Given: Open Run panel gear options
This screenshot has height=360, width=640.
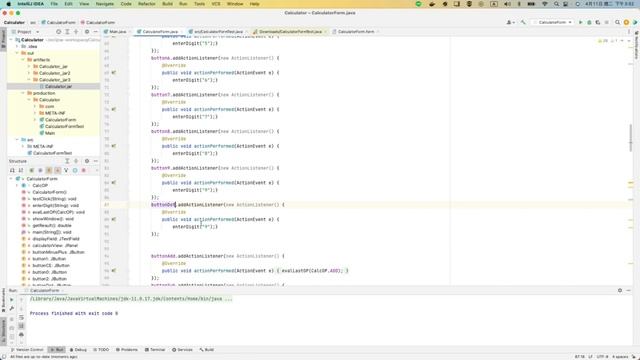Looking at the screenshot, I should click(x=620, y=290).
